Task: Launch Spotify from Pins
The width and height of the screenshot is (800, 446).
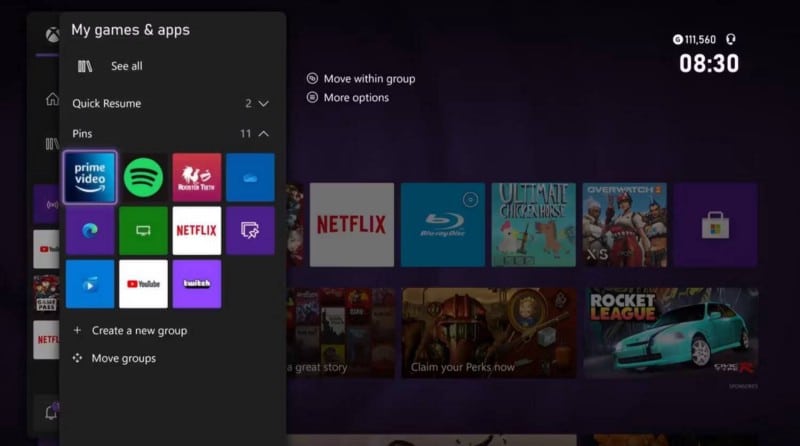Action: point(143,177)
